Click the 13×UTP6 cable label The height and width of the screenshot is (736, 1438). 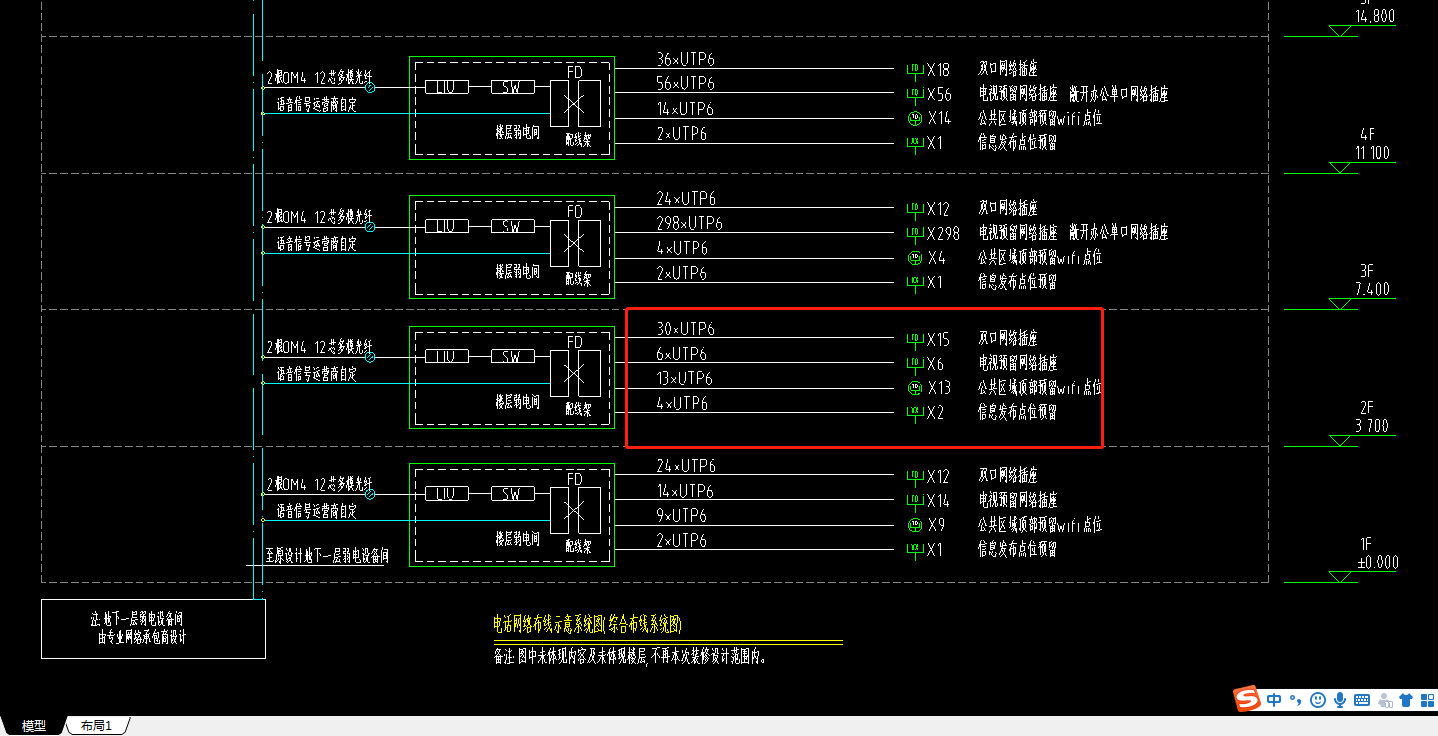click(x=685, y=378)
